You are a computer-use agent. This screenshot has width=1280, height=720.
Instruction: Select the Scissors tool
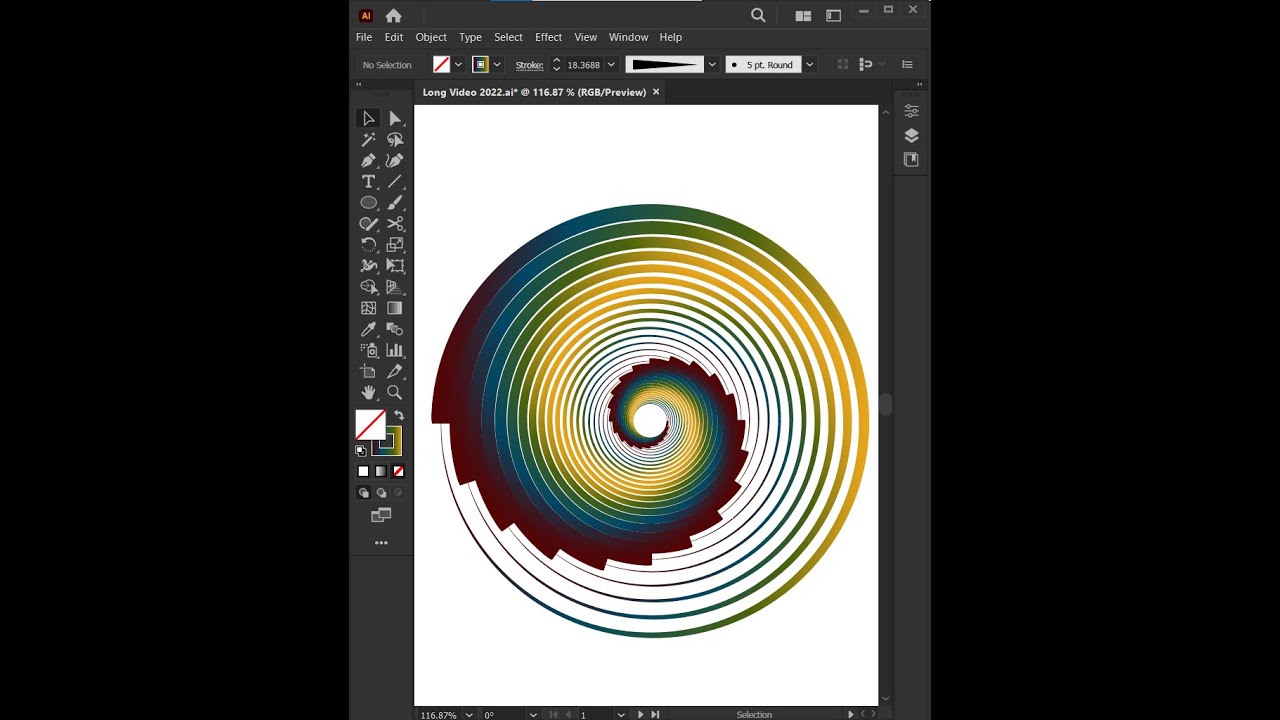[395, 223]
